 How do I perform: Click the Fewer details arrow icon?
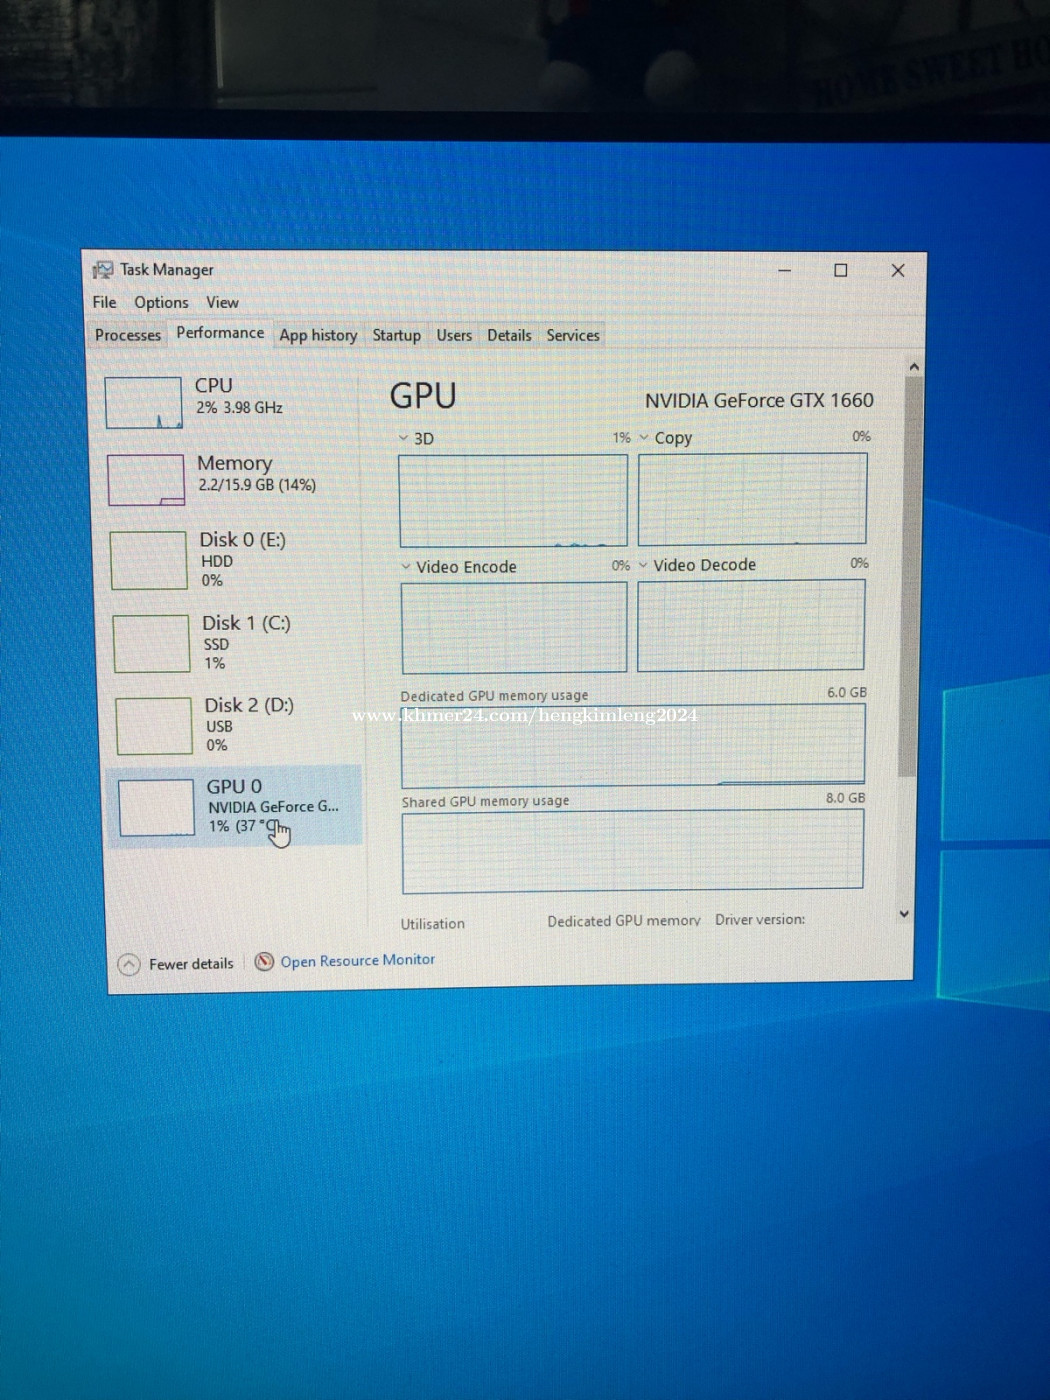[129, 964]
